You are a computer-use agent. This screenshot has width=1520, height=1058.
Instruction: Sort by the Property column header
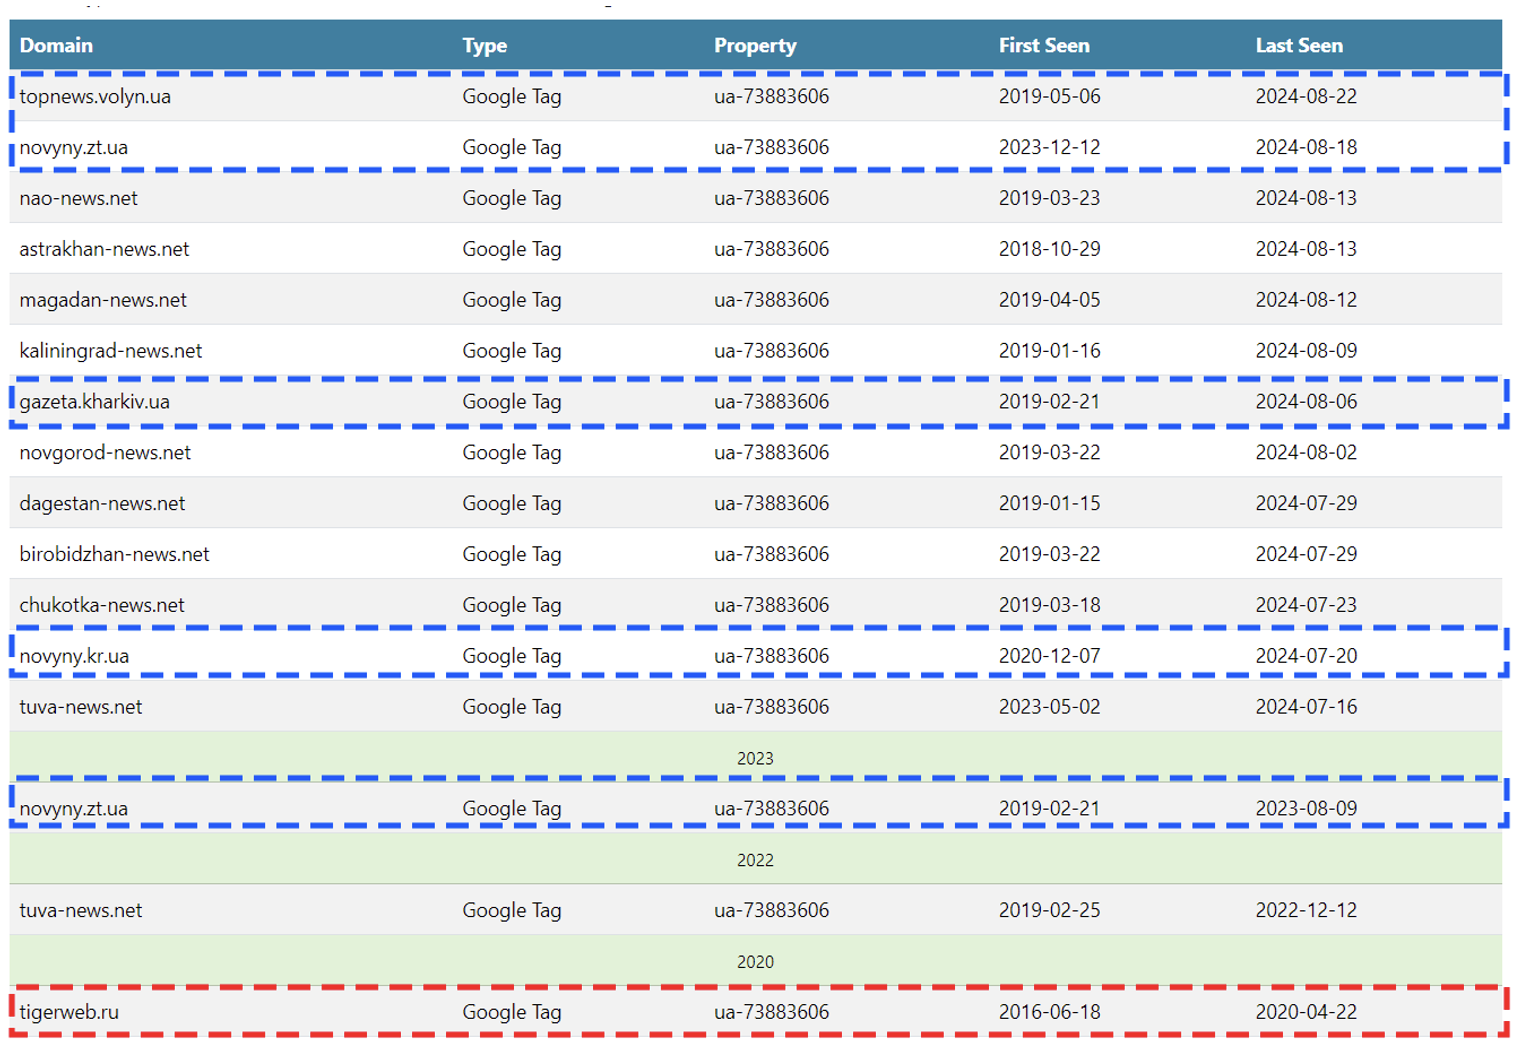click(x=755, y=45)
